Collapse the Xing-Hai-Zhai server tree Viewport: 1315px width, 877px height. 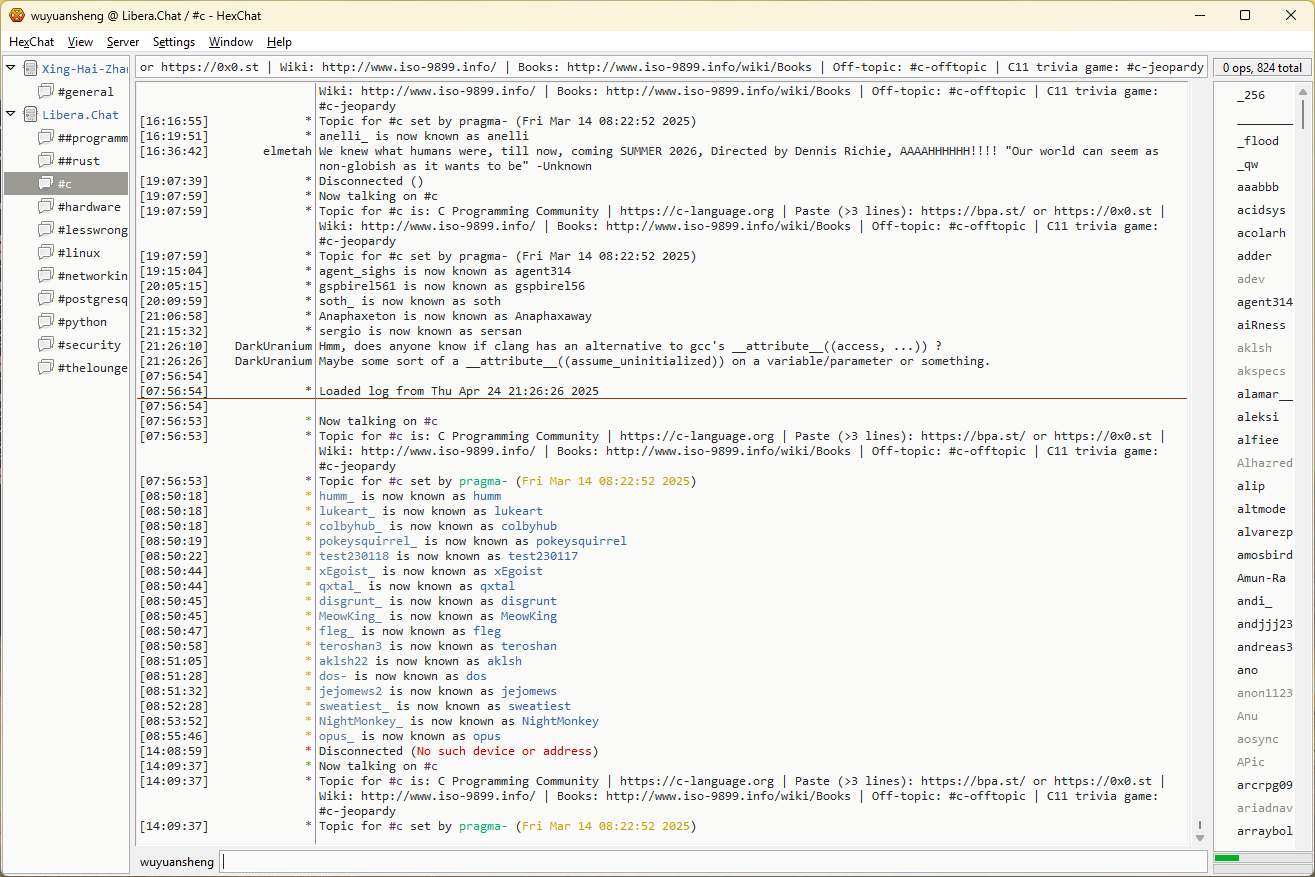pyautogui.click(x=11, y=69)
